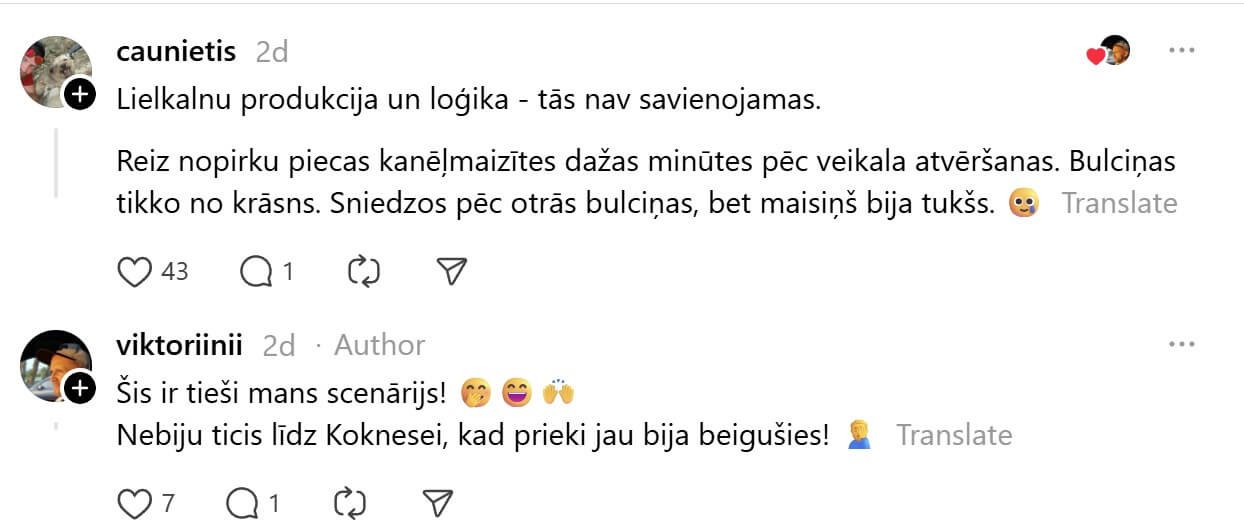1244x528 pixels.
Task: Follow caunietis using plus badge
Action: tap(80, 95)
